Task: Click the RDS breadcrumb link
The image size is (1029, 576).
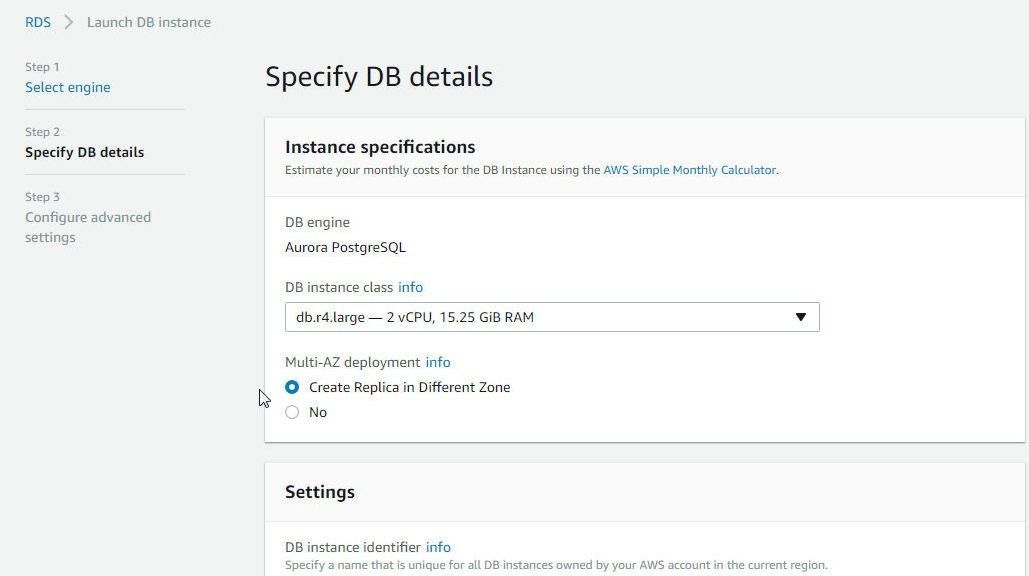Action: 37,22
